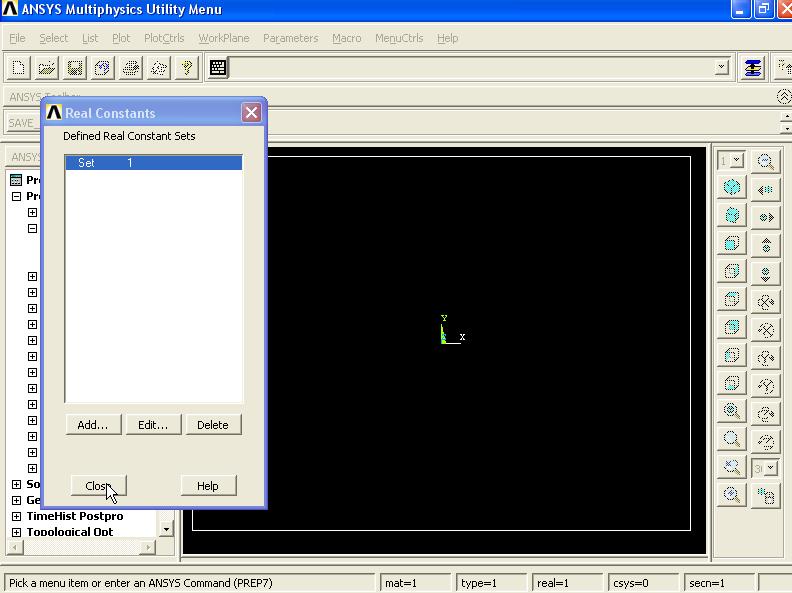Click the type=1 status bar field
The height and width of the screenshot is (593, 792).
point(491,583)
